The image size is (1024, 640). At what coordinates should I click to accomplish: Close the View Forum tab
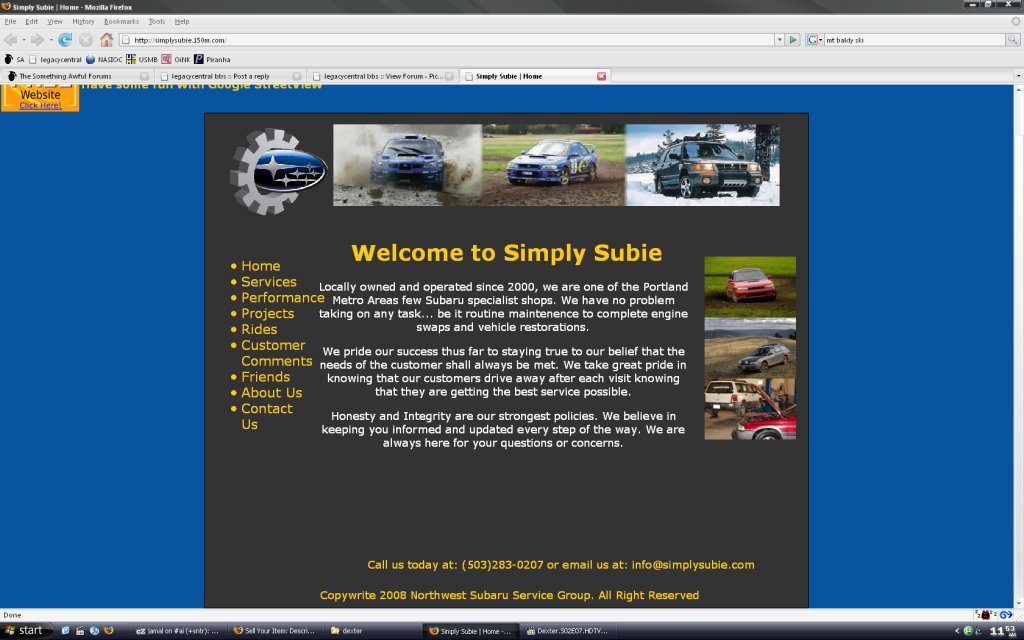pyautogui.click(x=449, y=76)
